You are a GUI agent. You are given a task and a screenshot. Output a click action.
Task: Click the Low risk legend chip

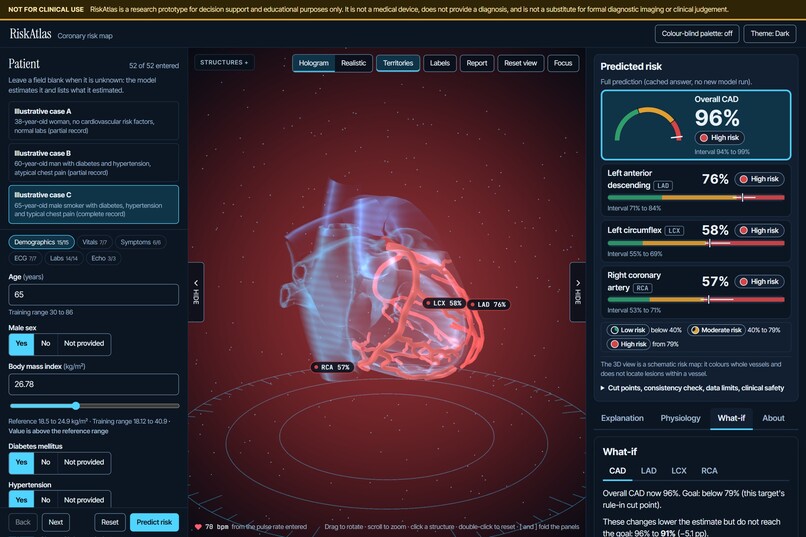627,330
